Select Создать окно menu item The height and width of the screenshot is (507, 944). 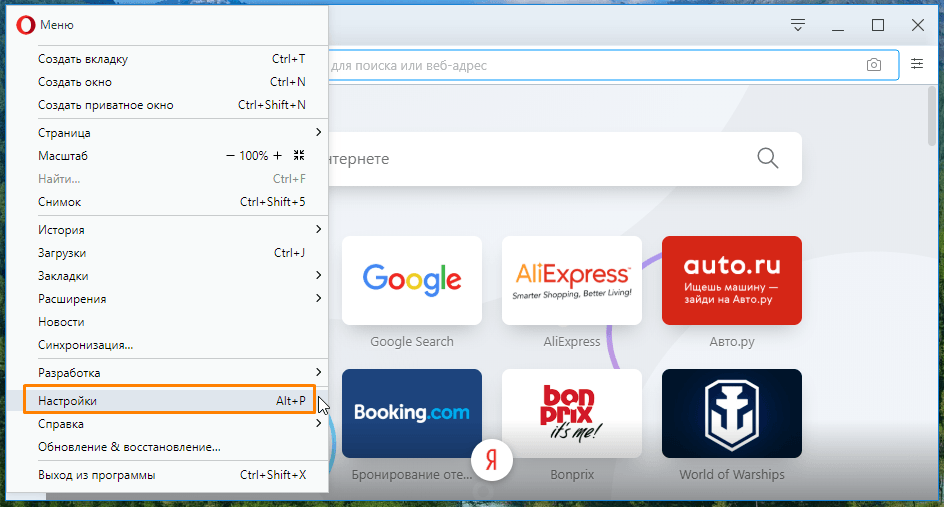167,82
